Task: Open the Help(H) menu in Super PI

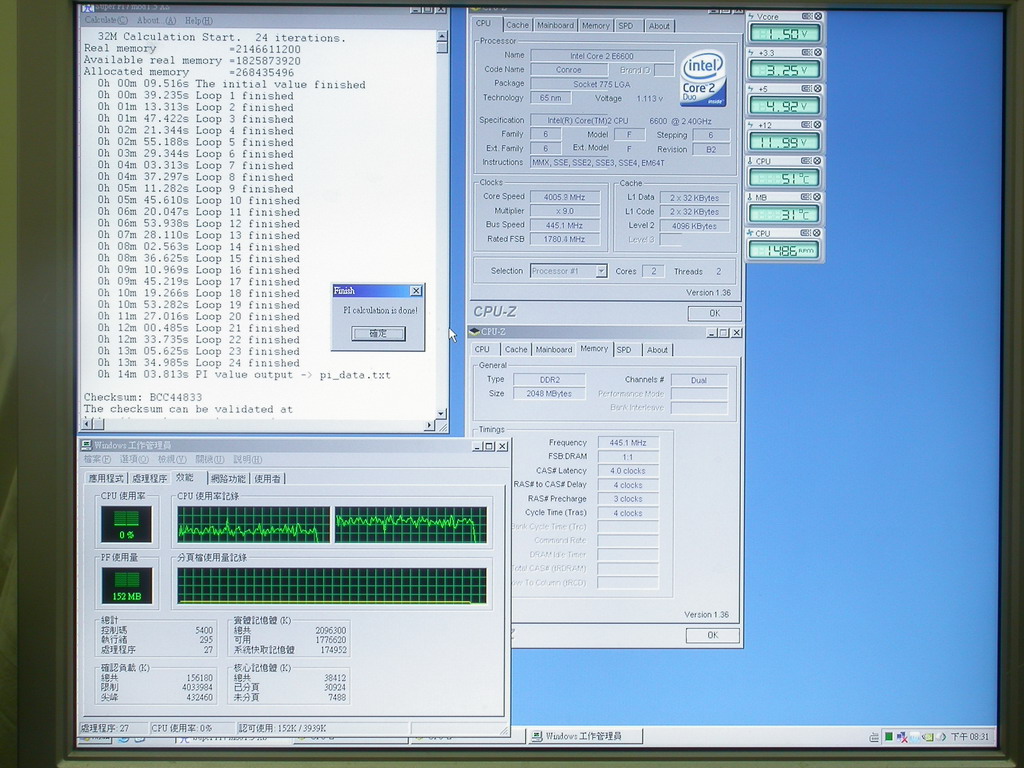Action: click(199, 21)
